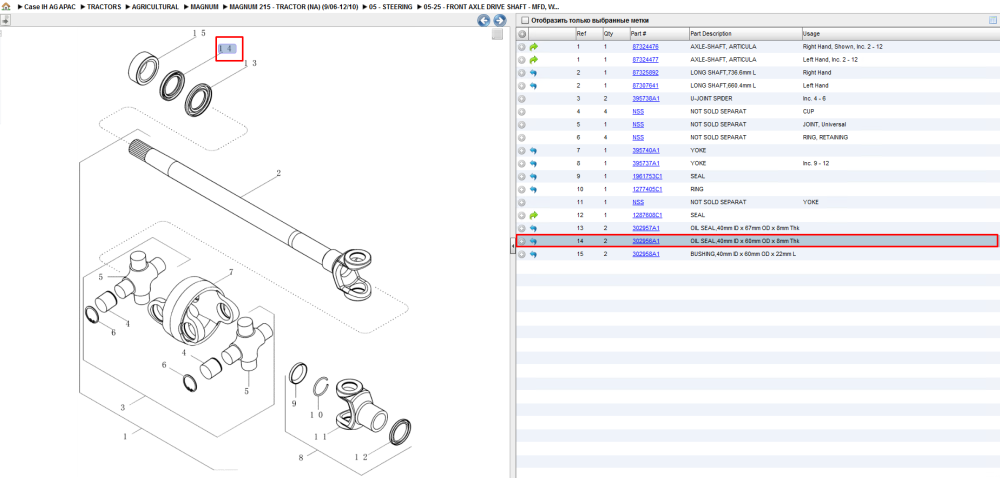Click the pin icon at diagram toolbar left
The width and height of the screenshot is (1000, 478).
(5, 20)
